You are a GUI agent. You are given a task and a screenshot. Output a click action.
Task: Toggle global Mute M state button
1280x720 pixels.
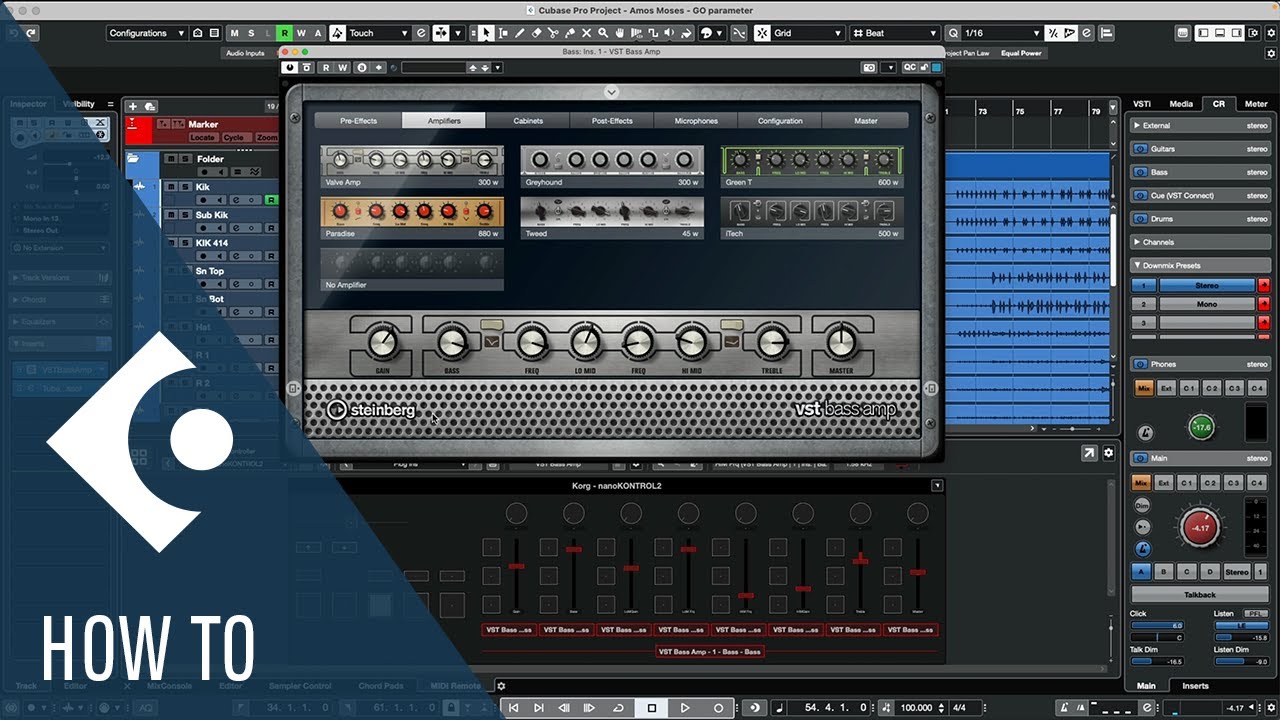coord(235,33)
